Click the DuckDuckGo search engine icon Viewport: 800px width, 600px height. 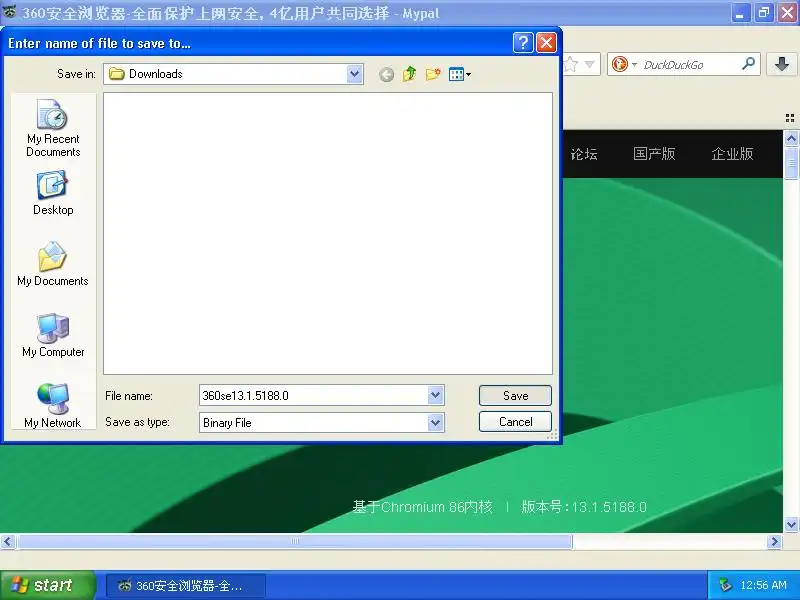click(619, 64)
